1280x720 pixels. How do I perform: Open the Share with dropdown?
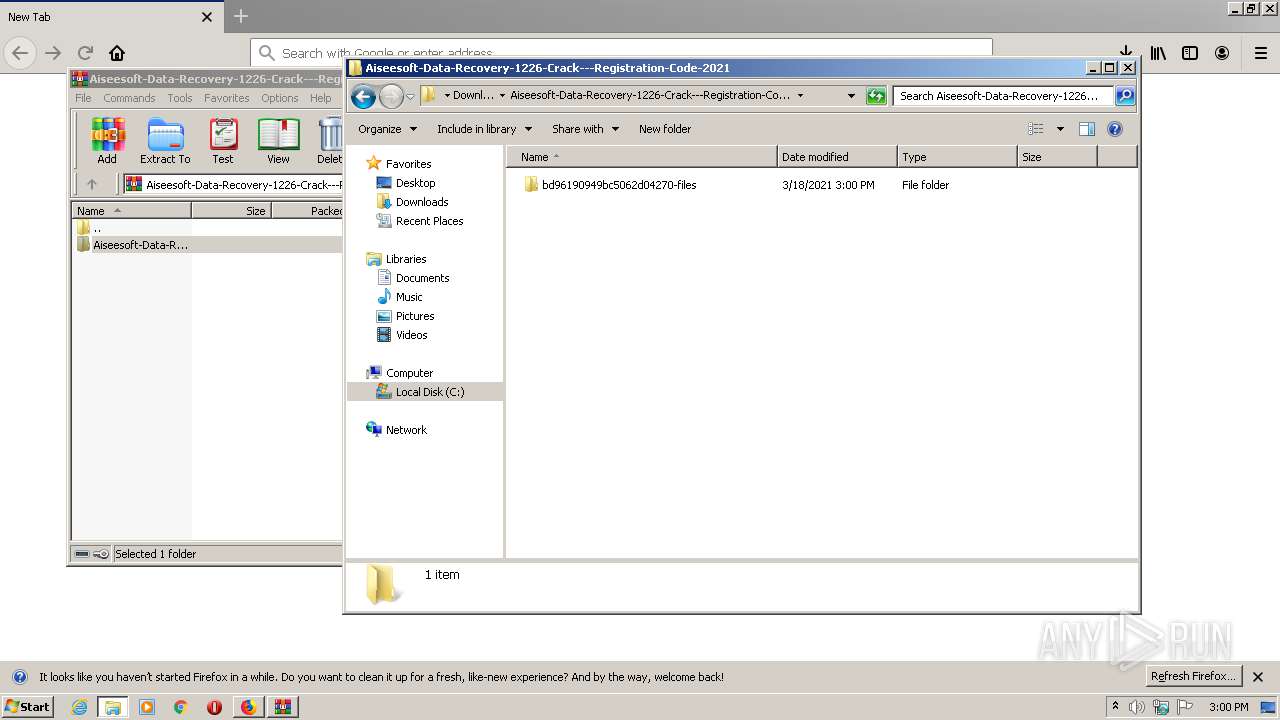click(x=585, y=129)
